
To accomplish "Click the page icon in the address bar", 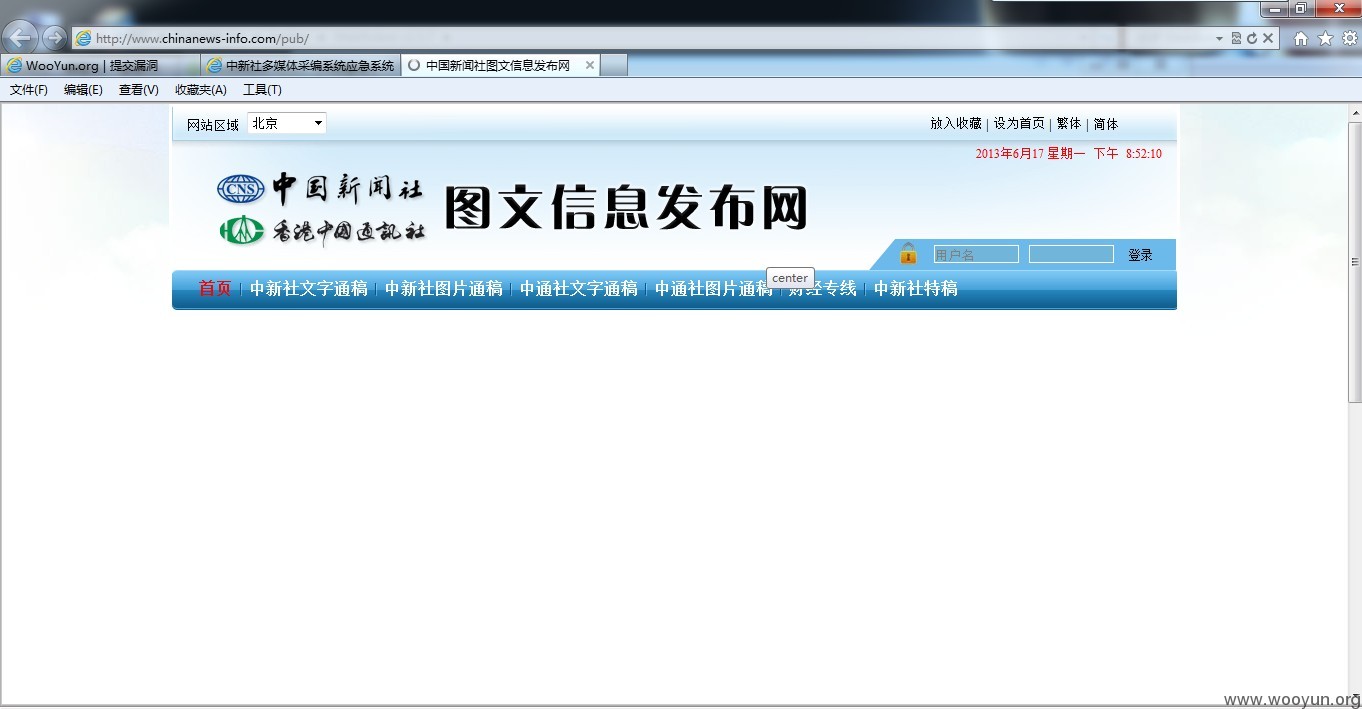I will tap(84, 38).
